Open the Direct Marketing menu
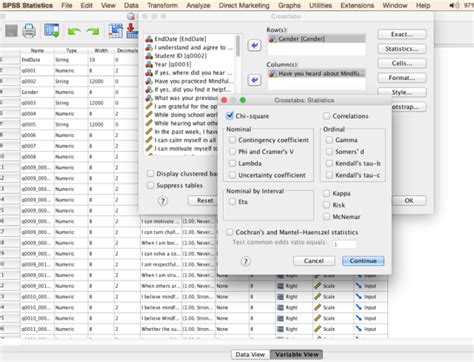474x362 pixels. [244, 5]
